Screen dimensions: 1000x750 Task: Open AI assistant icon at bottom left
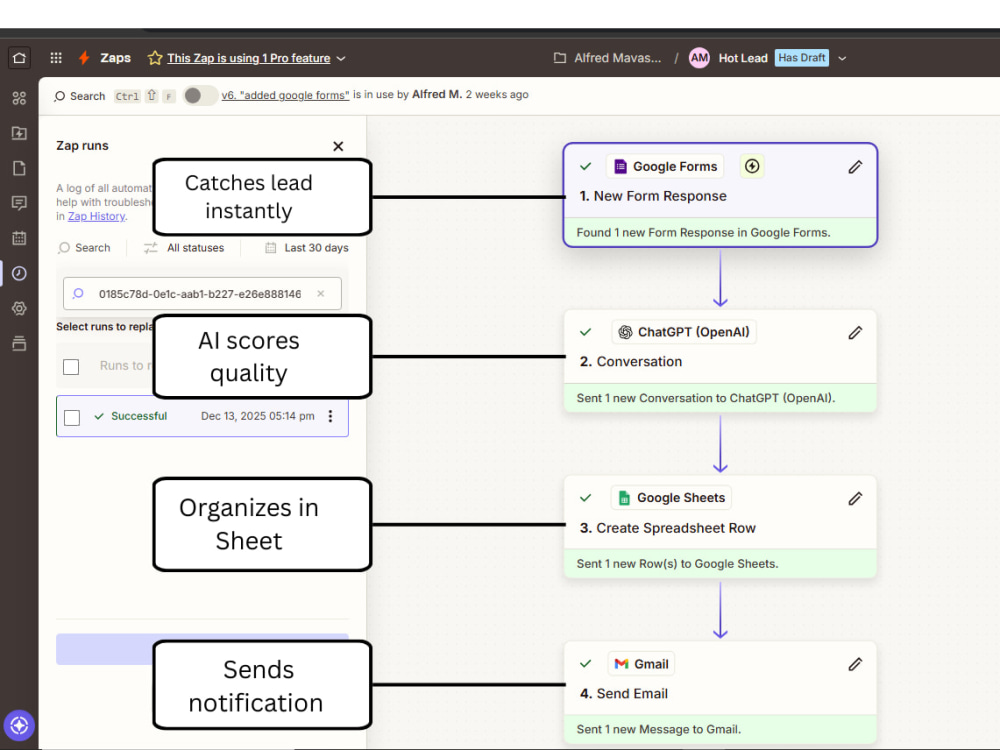[x=19, y=725]
